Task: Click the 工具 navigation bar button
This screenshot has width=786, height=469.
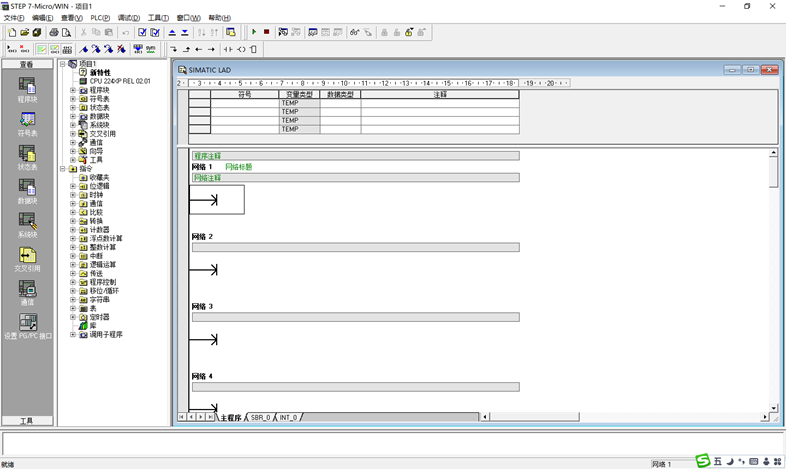Action: (27, 421)
